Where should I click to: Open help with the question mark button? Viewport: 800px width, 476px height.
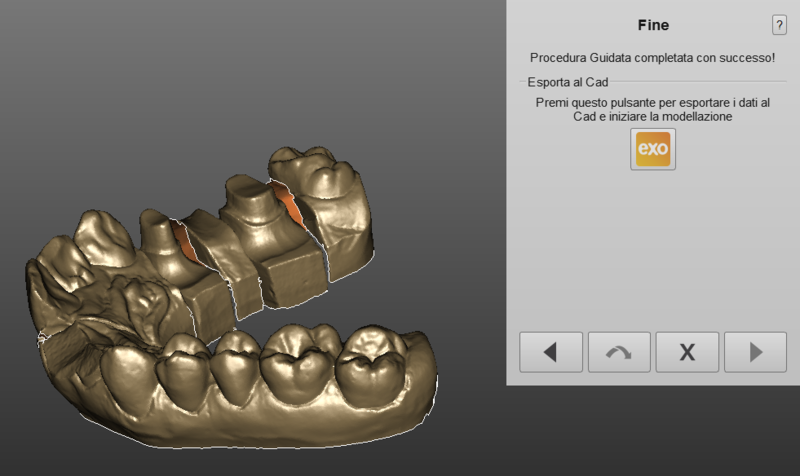pyautogui.click(x=778, y=26)
